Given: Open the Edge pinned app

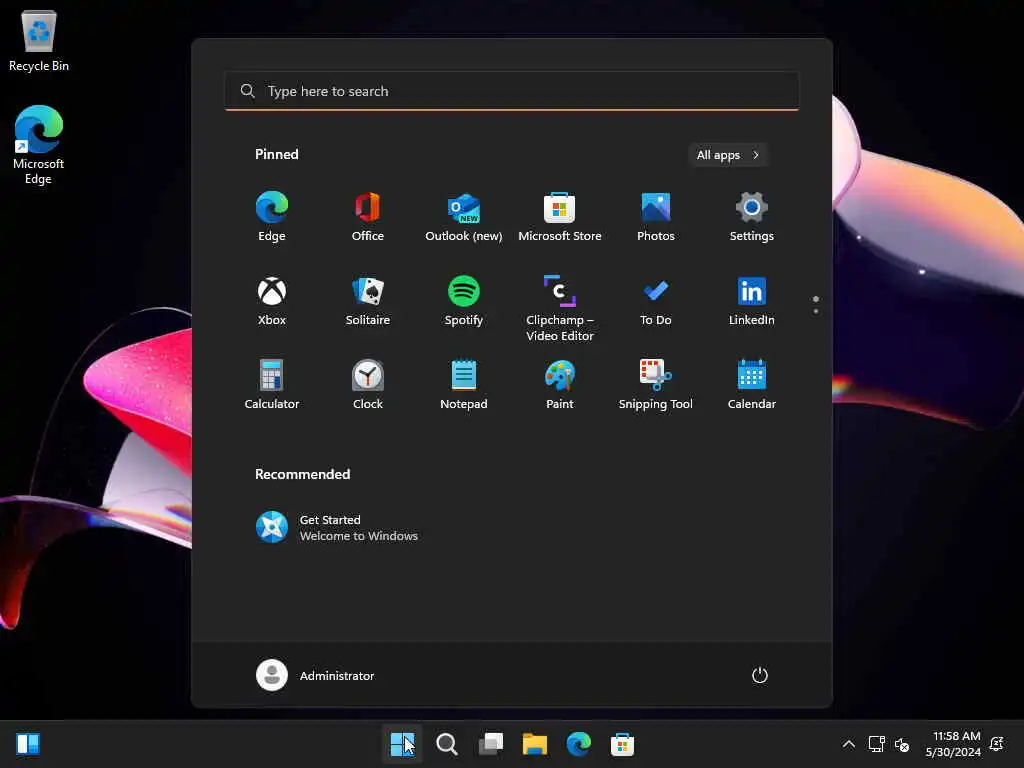Looking at the screenshot, I should point(272,217).
